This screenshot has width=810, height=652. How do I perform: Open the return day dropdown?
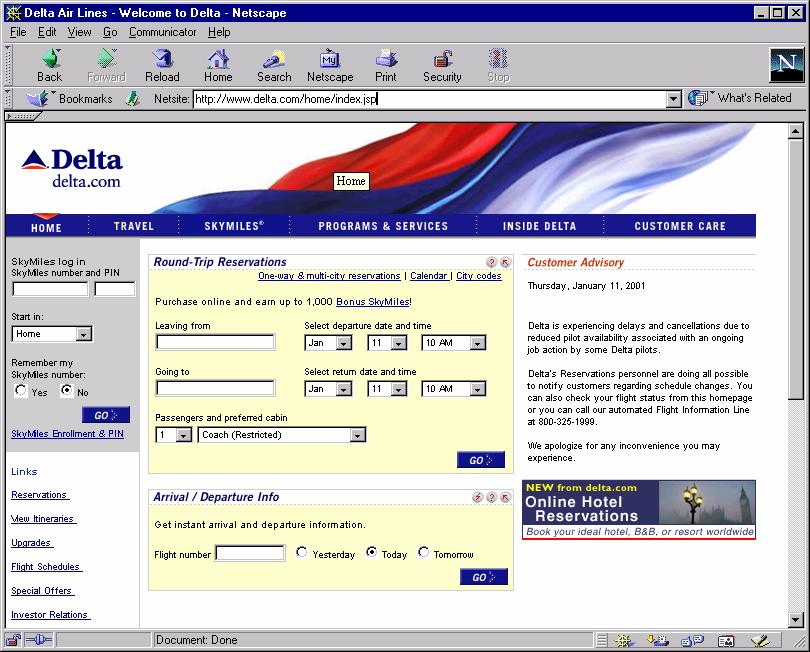(x=387, y=389)
